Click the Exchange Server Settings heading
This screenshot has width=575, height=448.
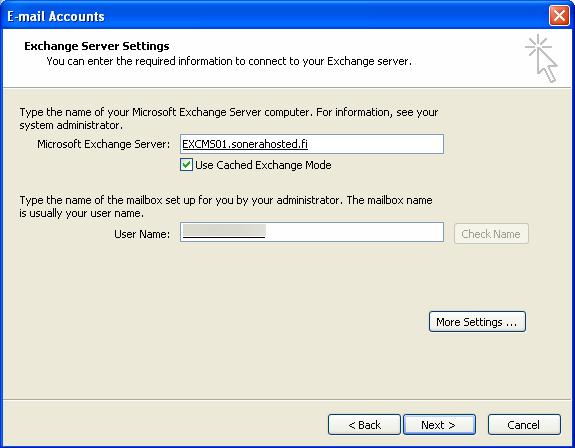[97, 46]
